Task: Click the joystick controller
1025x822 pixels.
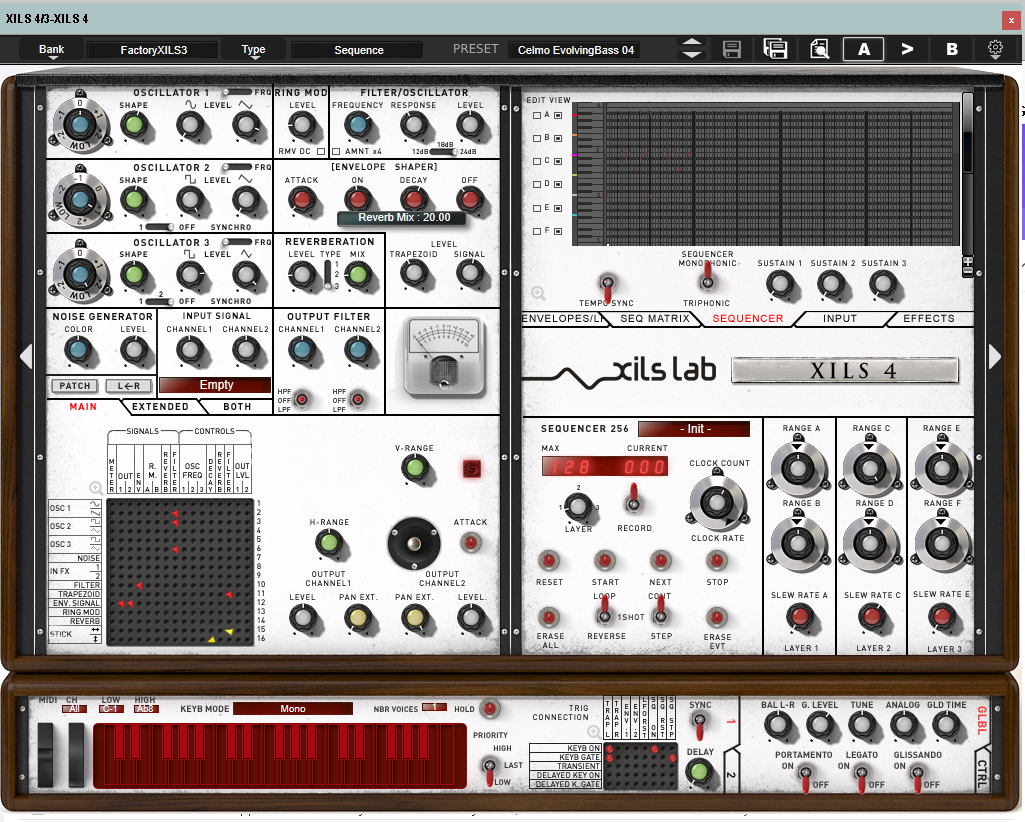Action: pos(414,543)
